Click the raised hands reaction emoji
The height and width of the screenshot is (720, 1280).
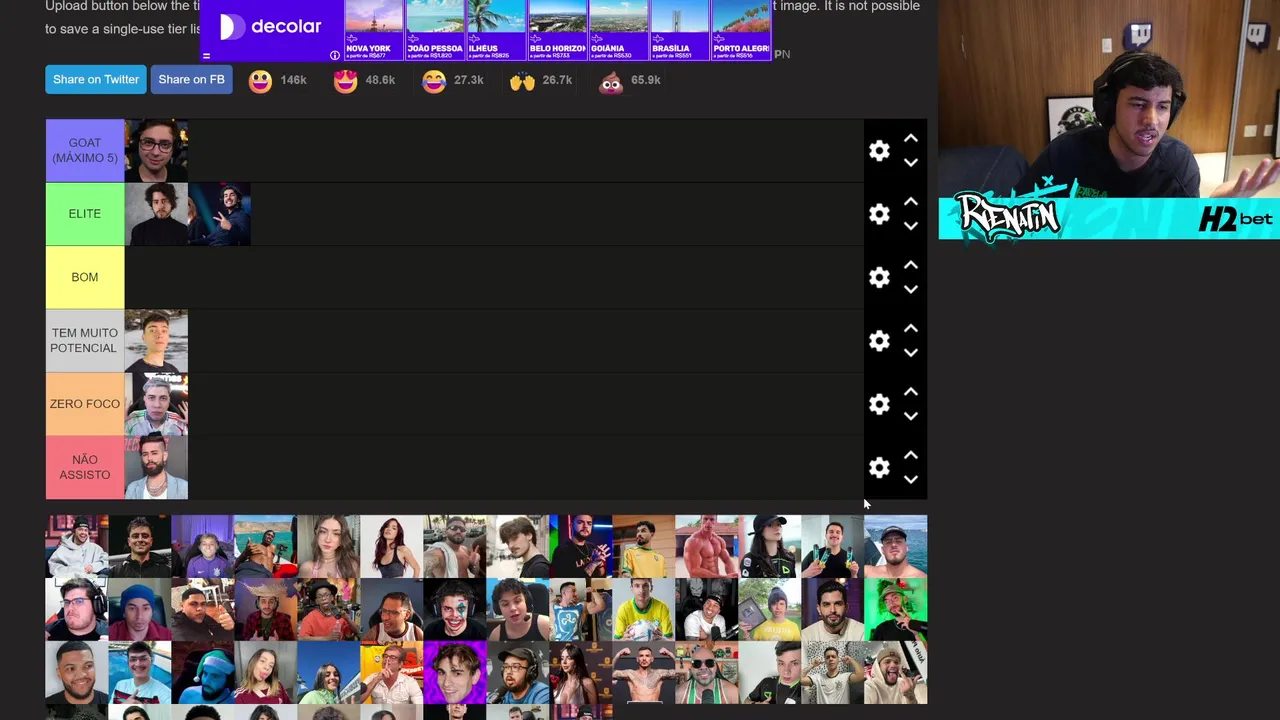pos(522,81)
